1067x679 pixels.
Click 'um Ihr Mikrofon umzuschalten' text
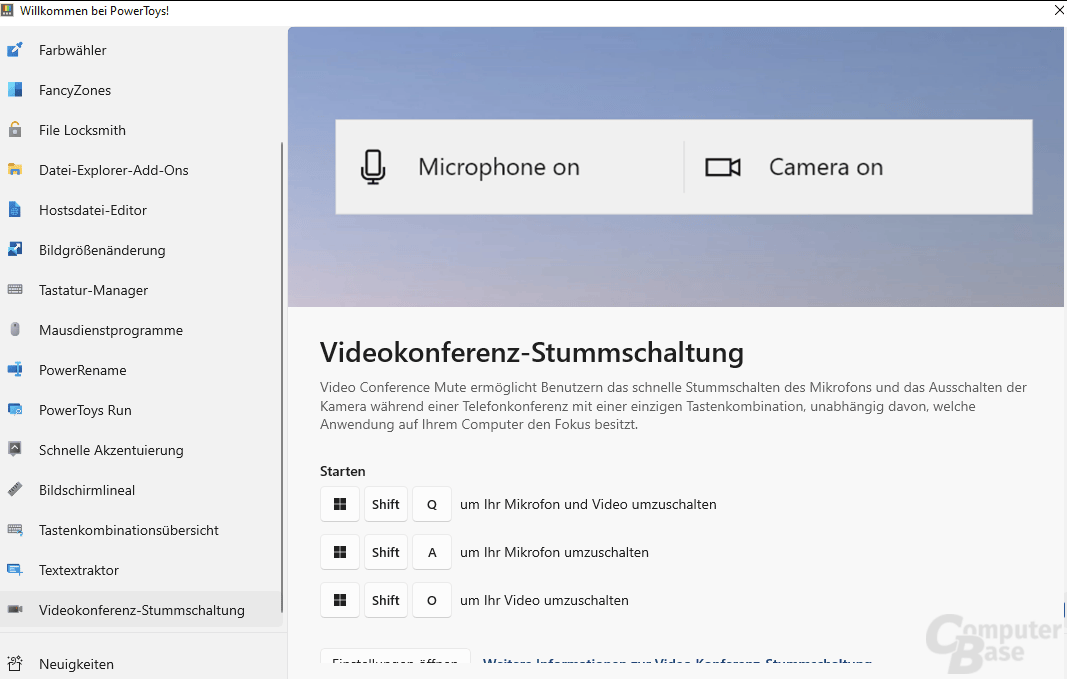[x=554, y=552]
